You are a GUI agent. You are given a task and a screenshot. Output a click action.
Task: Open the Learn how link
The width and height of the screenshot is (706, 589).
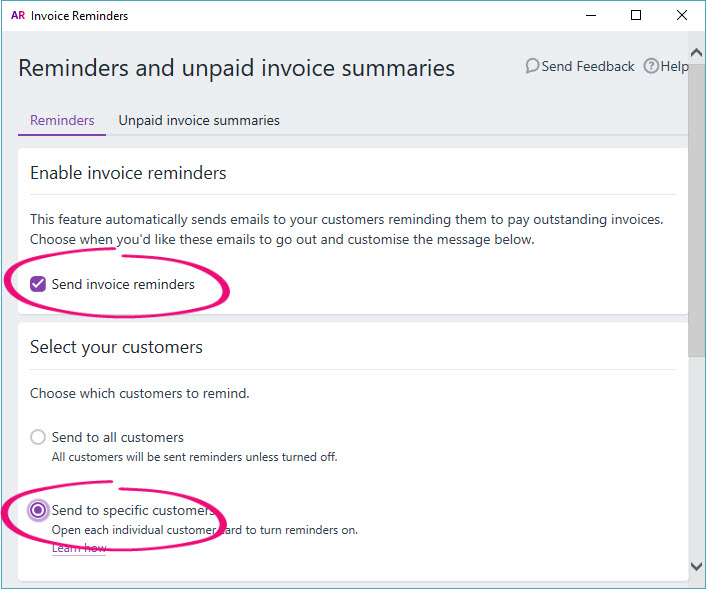pos(79,548)
